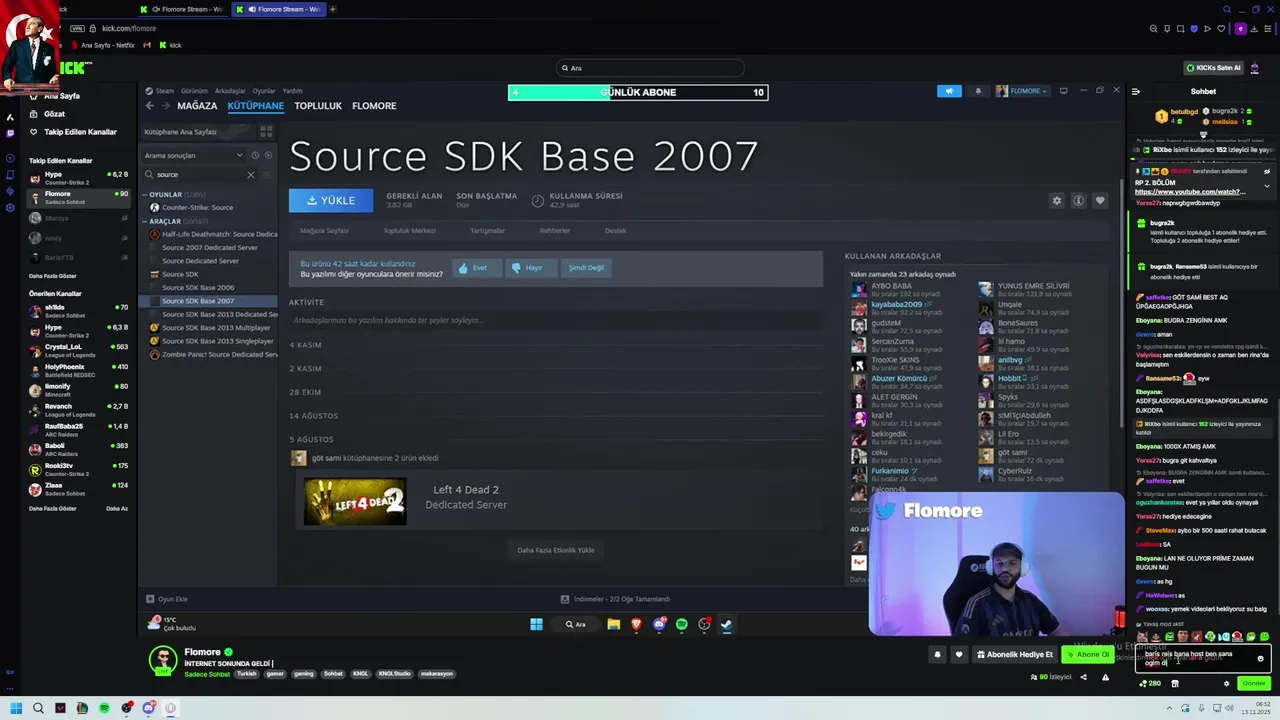Open Hype channel under Takip Edilen Kanallar

coord(79,177)
